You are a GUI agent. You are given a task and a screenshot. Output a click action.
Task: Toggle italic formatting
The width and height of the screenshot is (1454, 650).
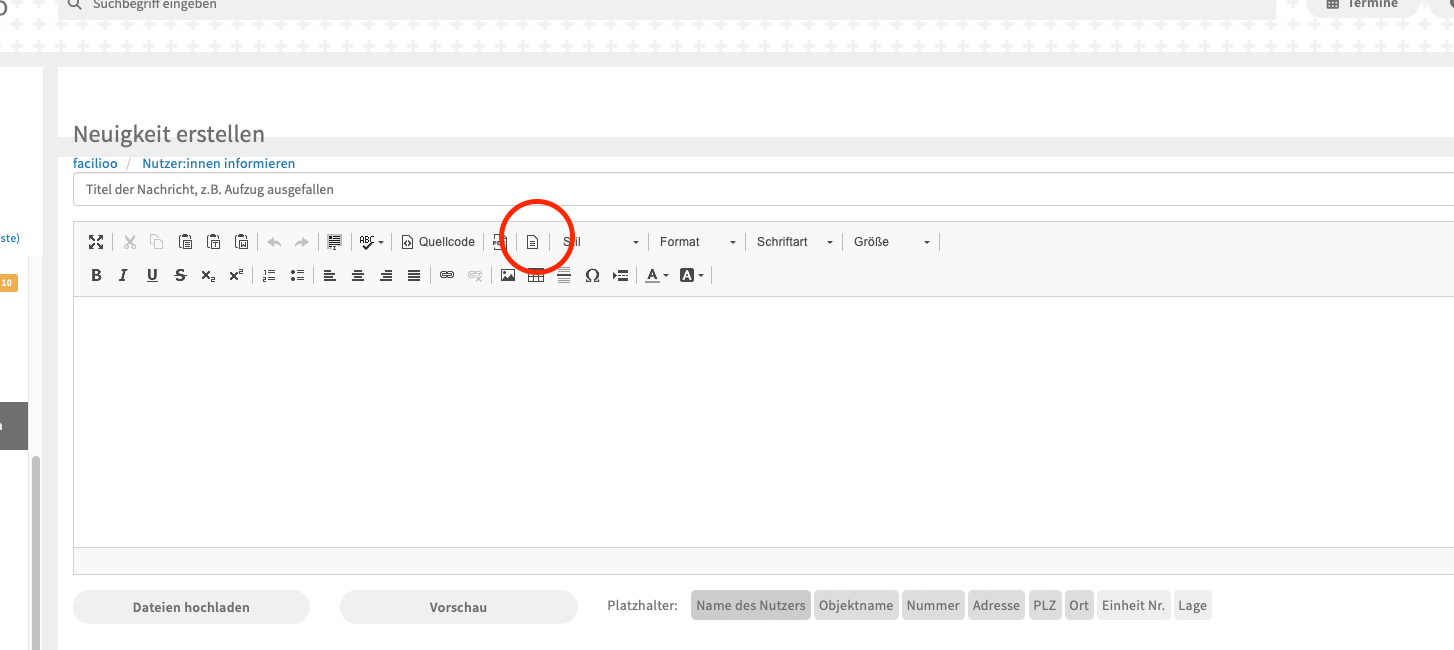(x=124, y=276)
